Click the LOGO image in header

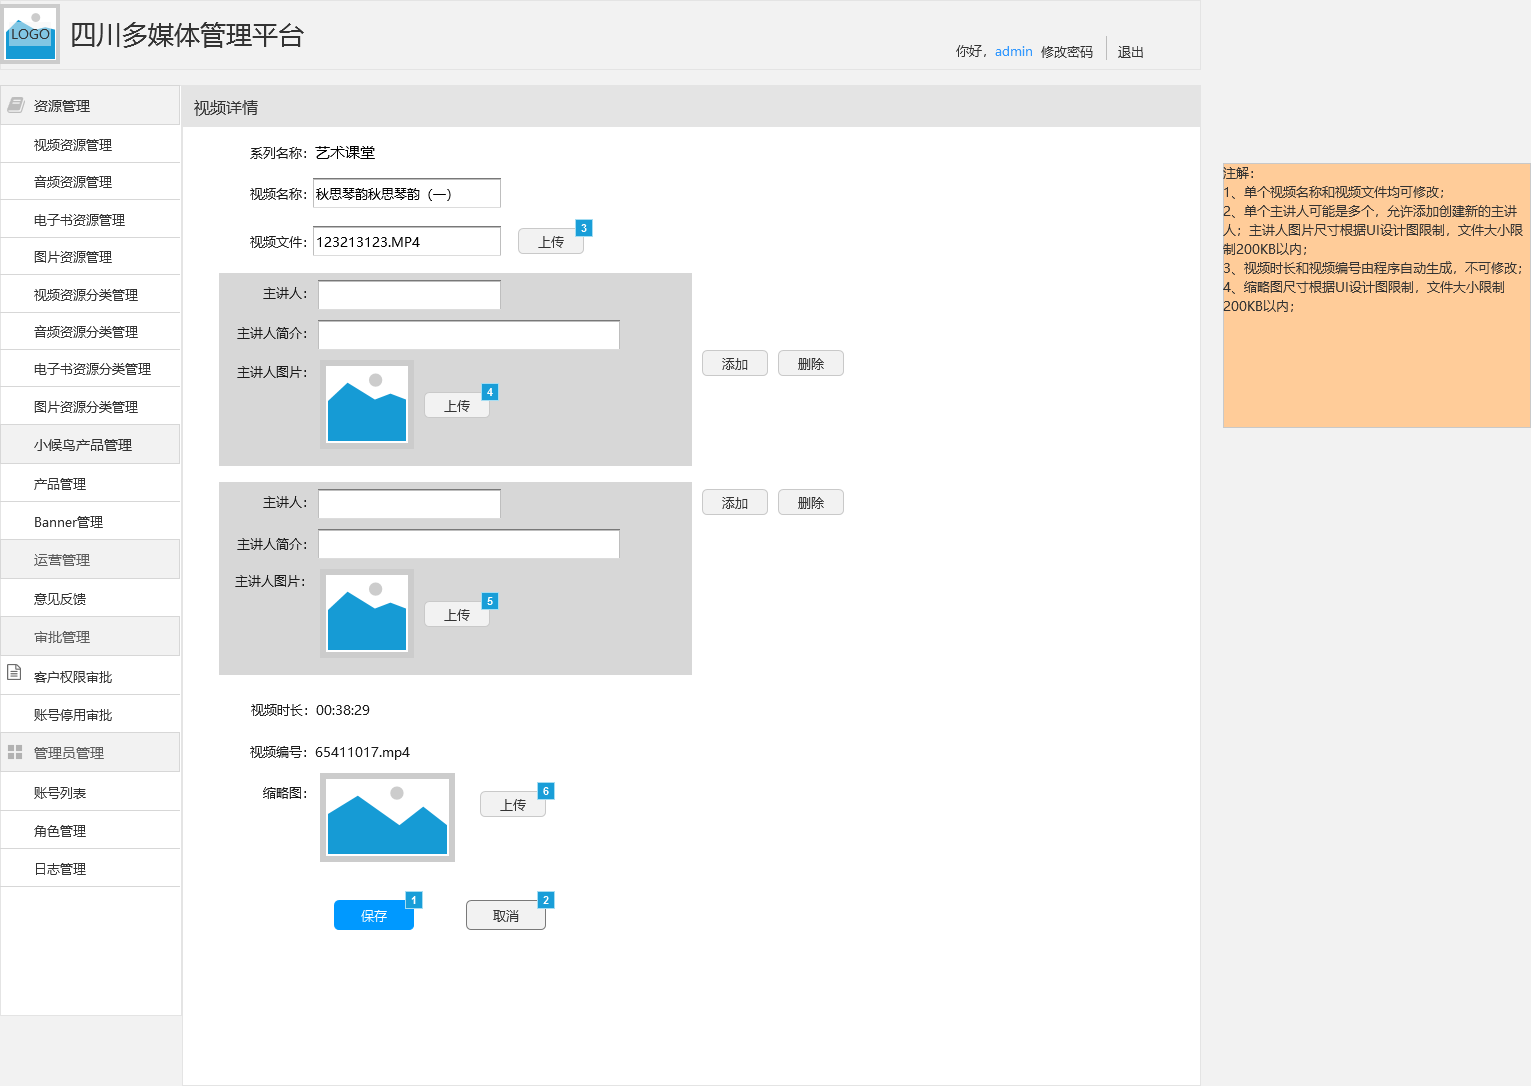(x=31, y=34)
